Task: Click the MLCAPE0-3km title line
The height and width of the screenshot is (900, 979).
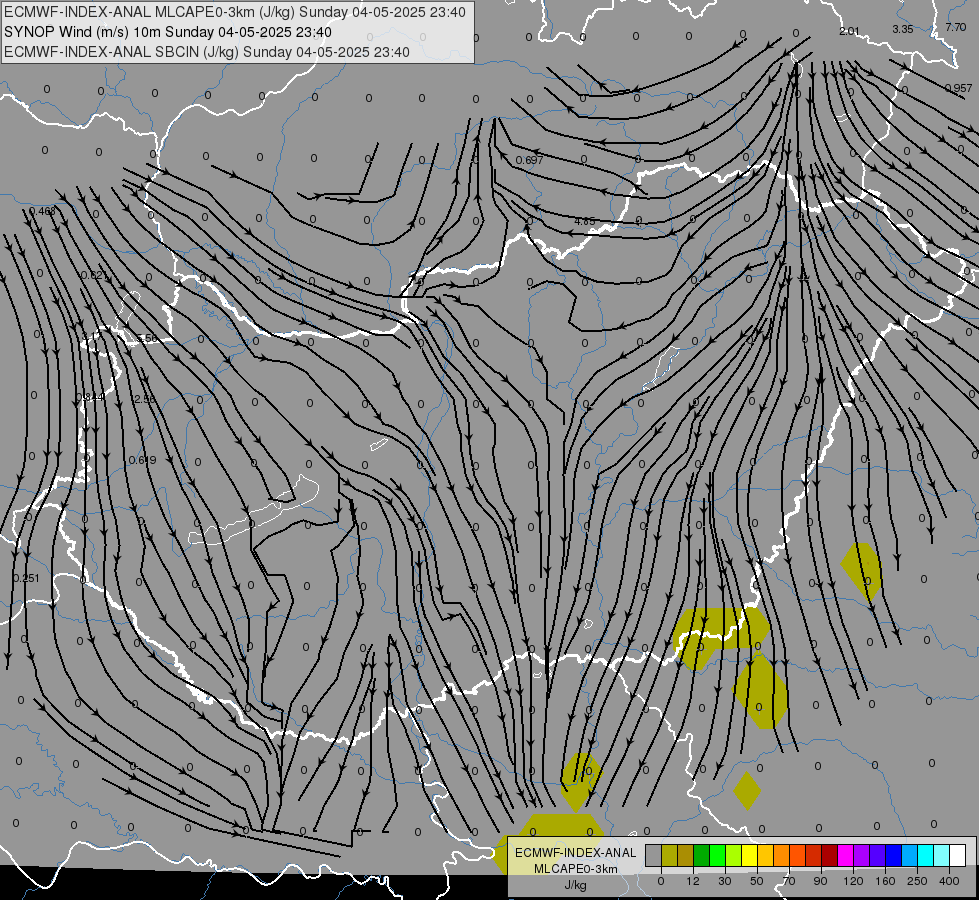Action: (235, 12)
